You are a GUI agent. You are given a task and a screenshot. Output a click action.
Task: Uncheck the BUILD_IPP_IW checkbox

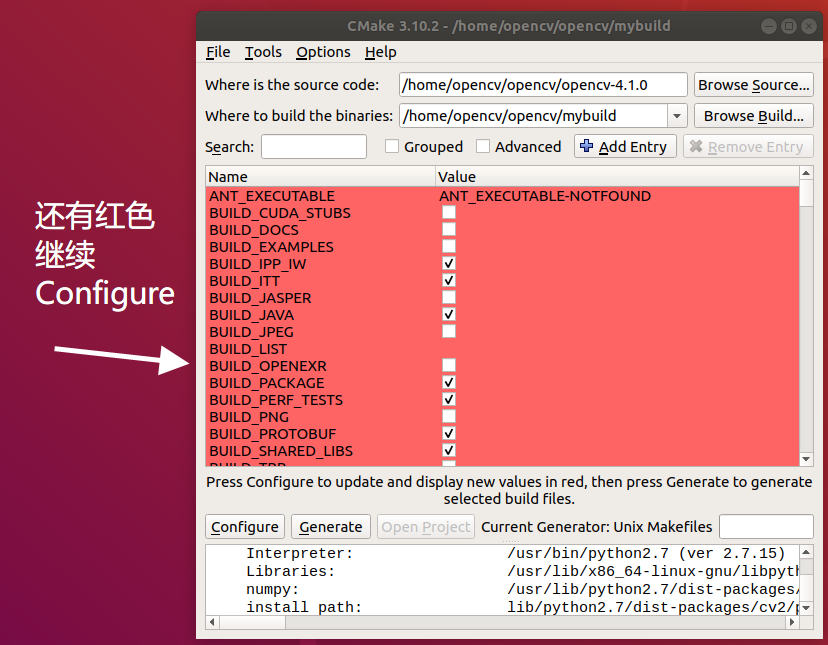(x=449, y=264)
